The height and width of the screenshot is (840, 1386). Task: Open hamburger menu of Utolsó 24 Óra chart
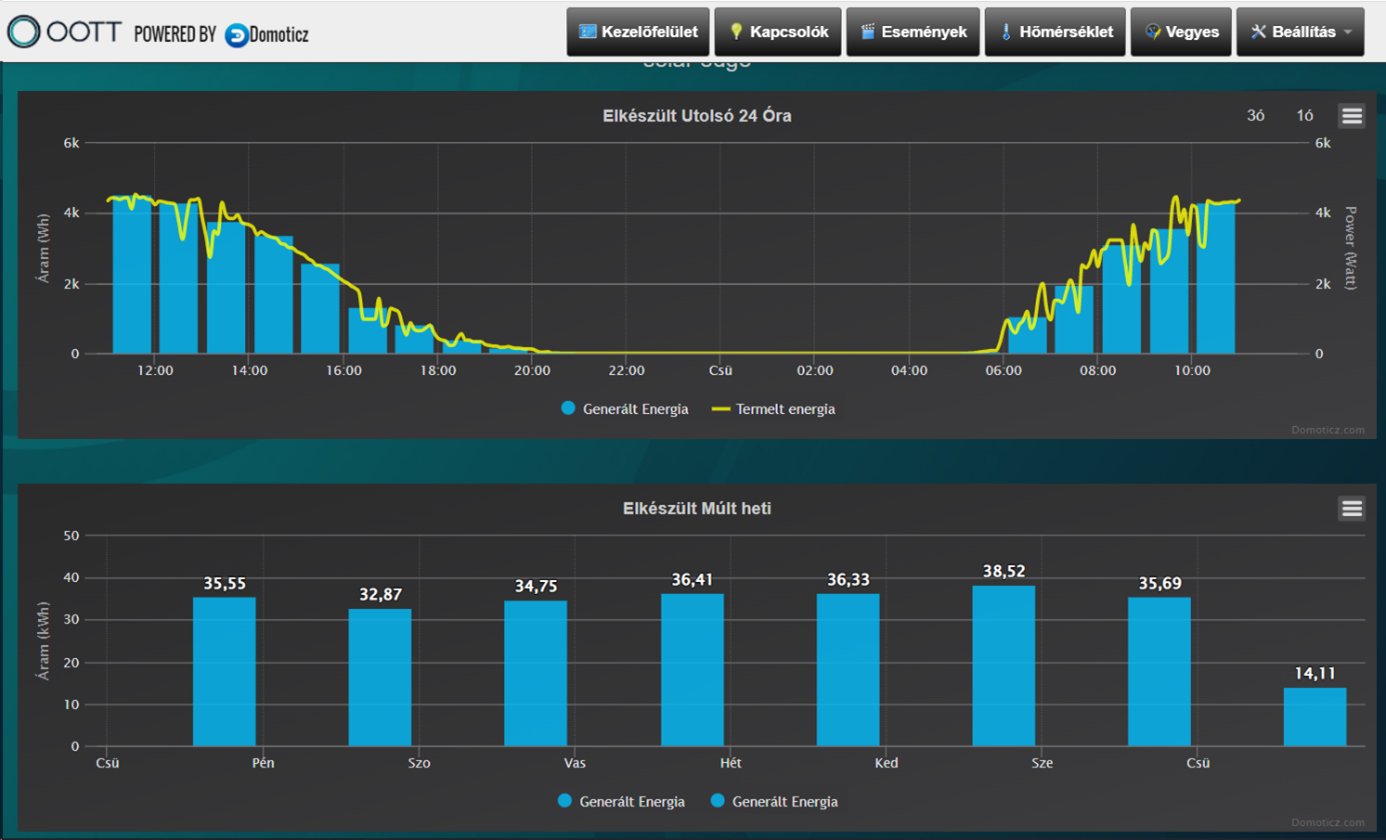point(1352,116)
